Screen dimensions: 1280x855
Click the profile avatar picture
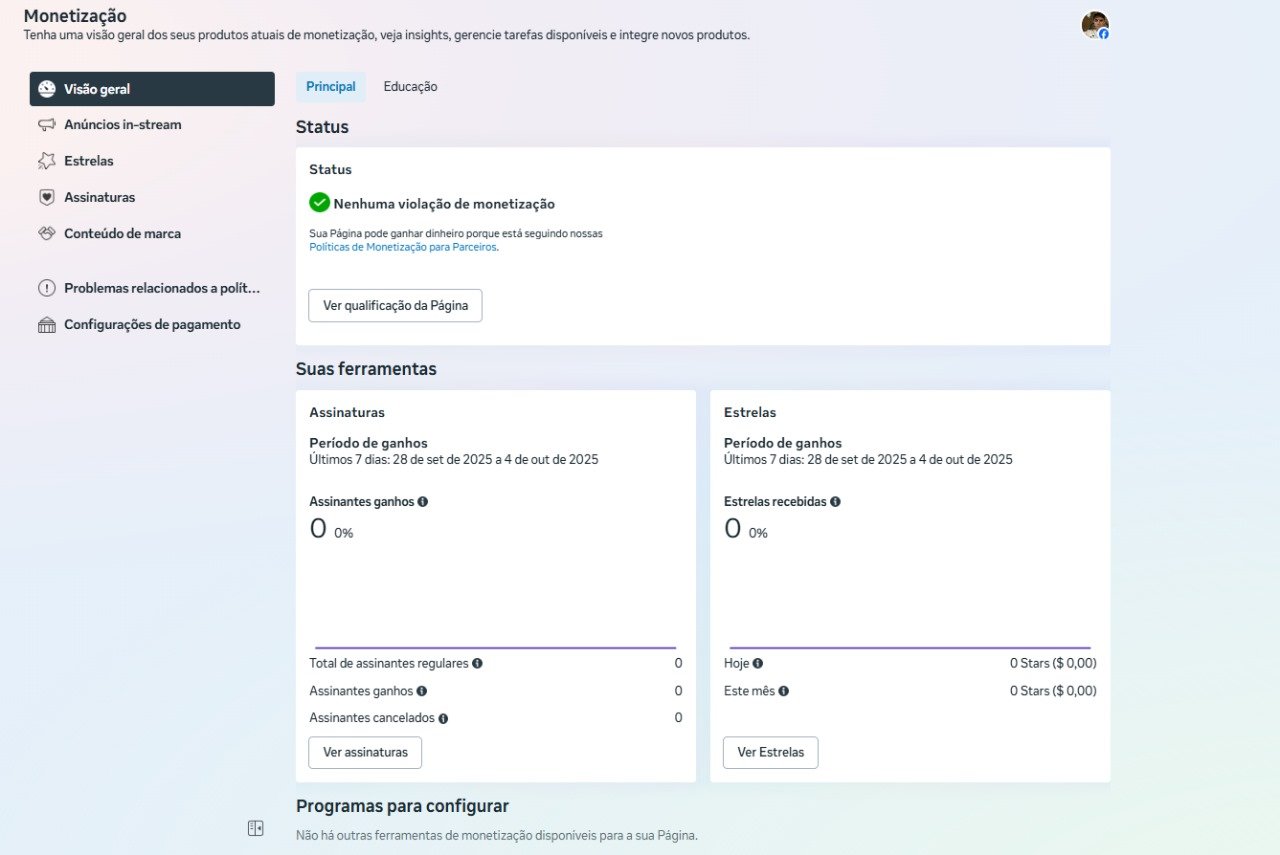pos(1094,25)
